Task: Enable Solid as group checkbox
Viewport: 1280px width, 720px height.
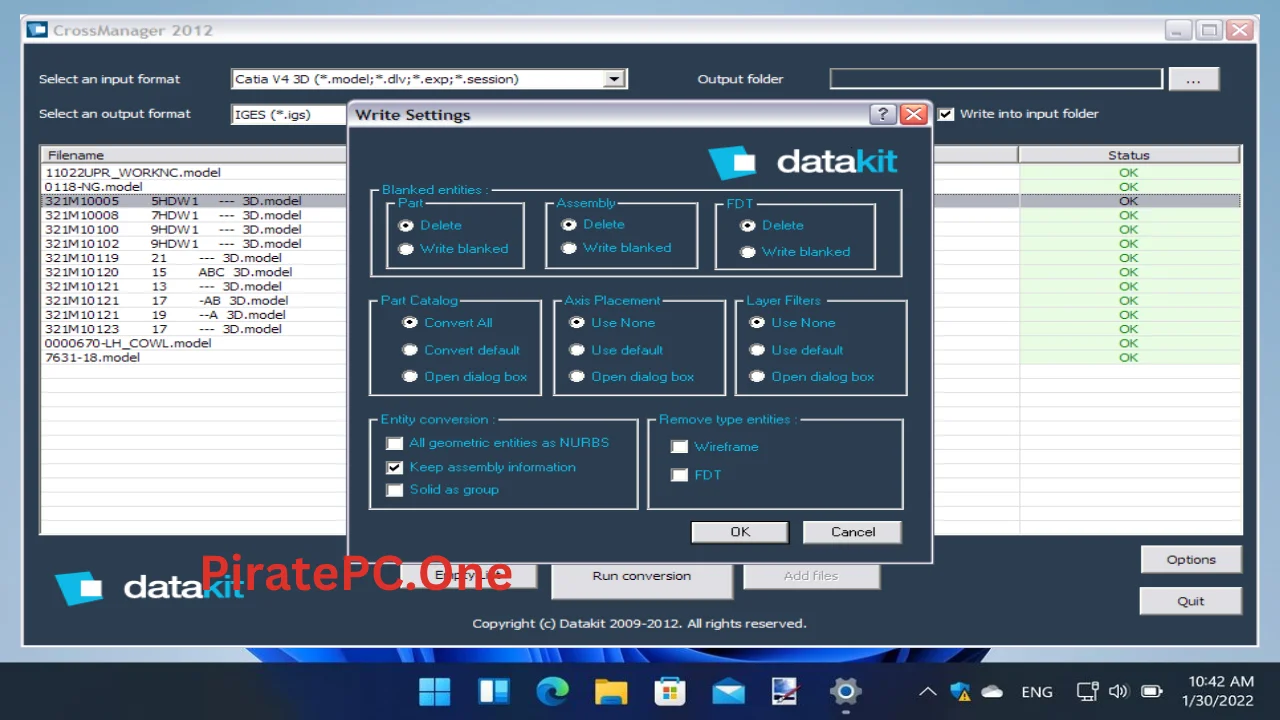Action: click(395, 490)
